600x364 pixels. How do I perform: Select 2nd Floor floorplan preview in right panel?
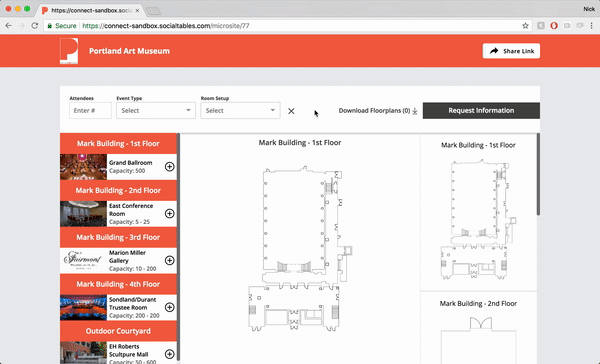[x=478, y=340]
